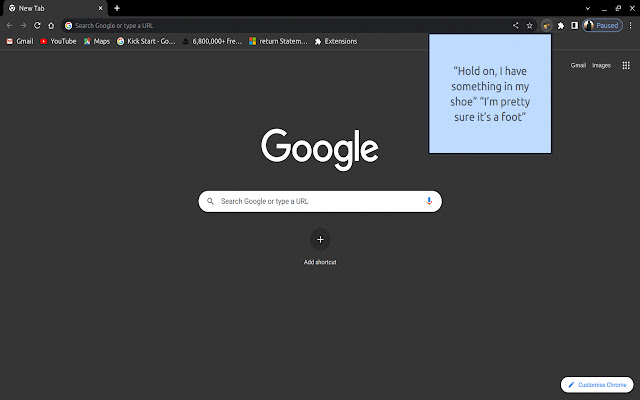Click the magnifier icon in search box
Image resolution: width=640 pixels, height=400 pixels.
point(210,201)
